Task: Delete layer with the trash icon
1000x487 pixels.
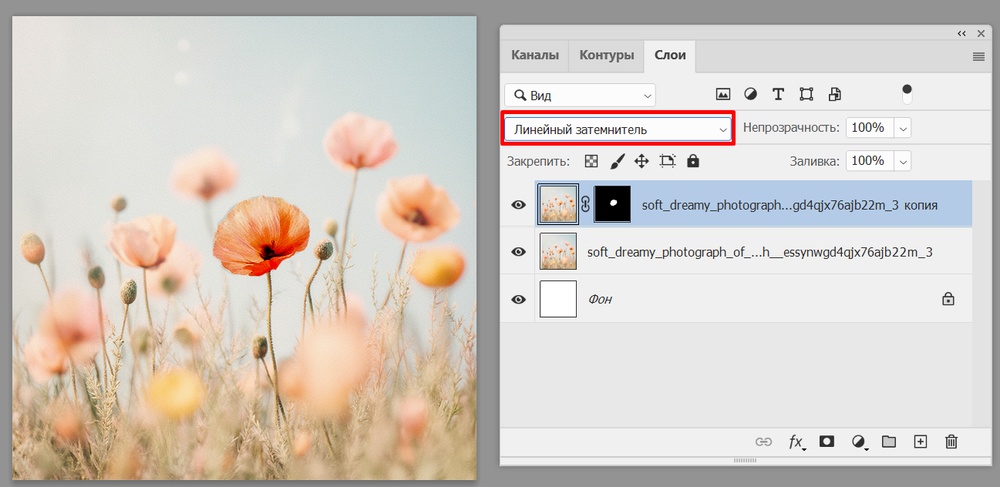Action: (951, 441)
